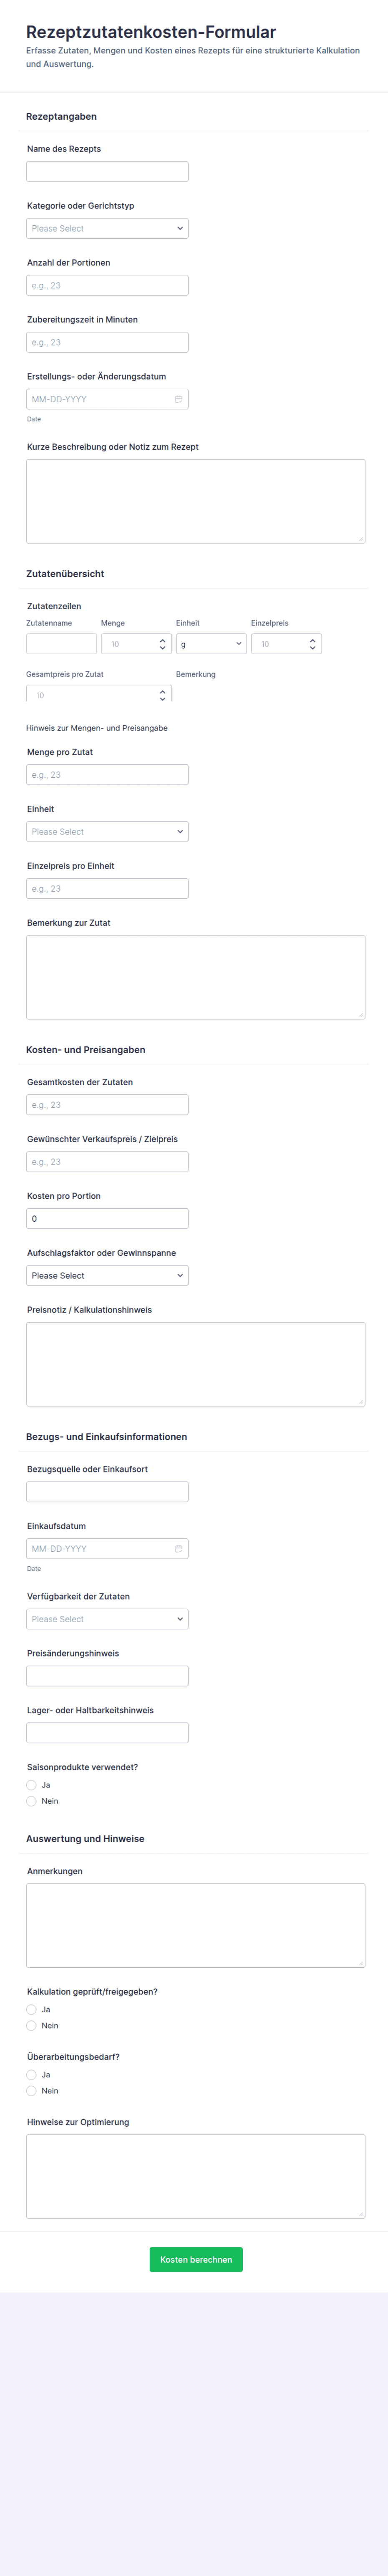Image resolution: width=388 pixels, height=2576 pixels.
Task: Select Ja for Saisonprodukte verwendet
Action: click(31, 1785)
